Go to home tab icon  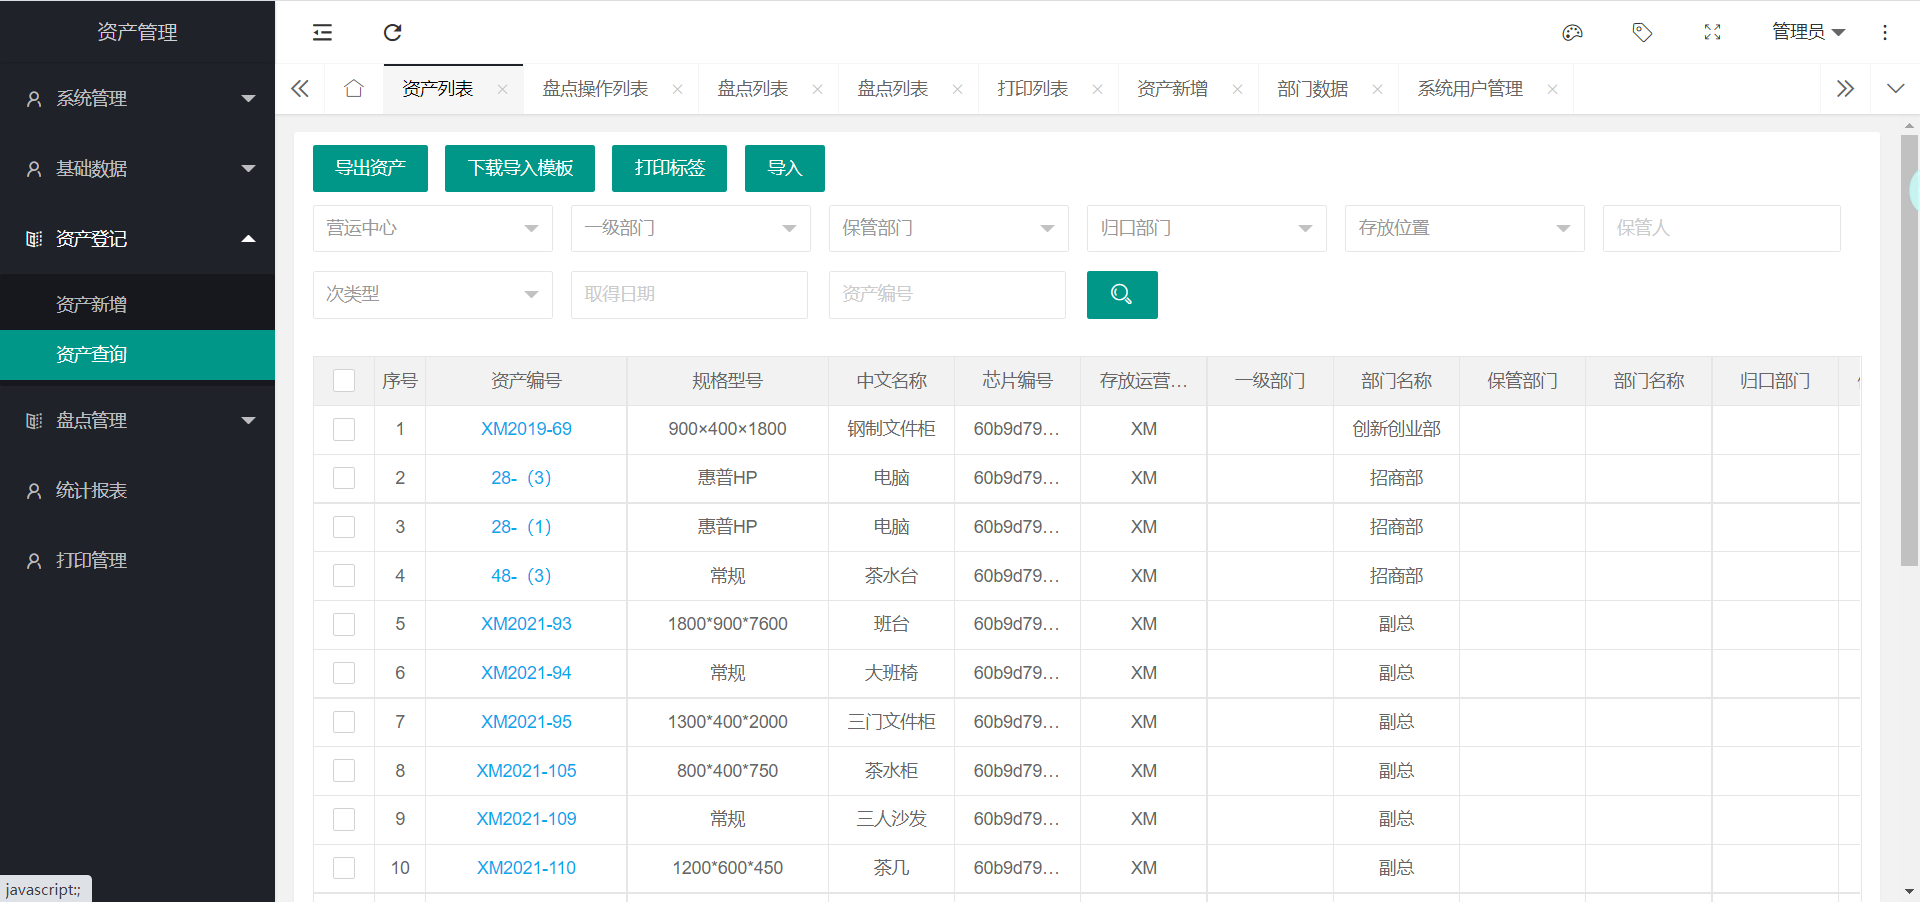click(x=353, y=88)
